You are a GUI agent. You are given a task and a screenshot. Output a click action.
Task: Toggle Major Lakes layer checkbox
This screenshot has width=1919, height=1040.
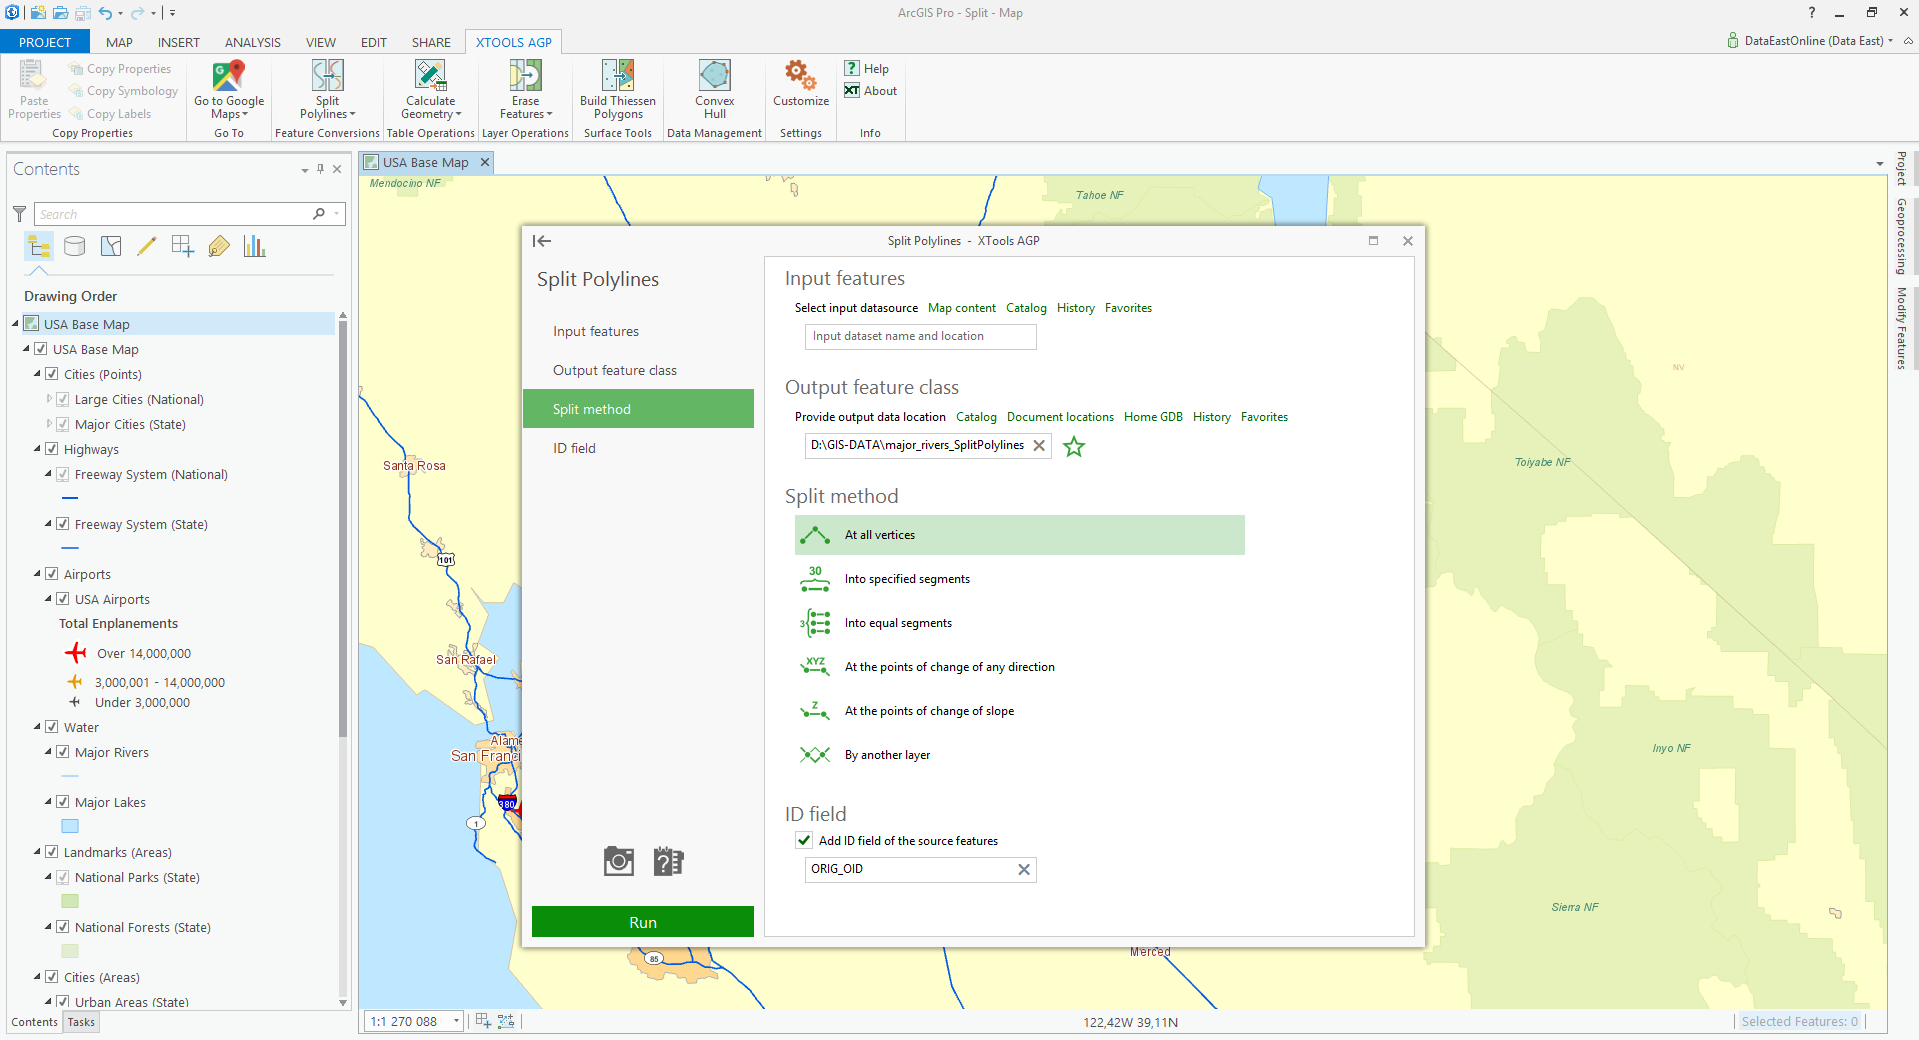tap(63, 802)
